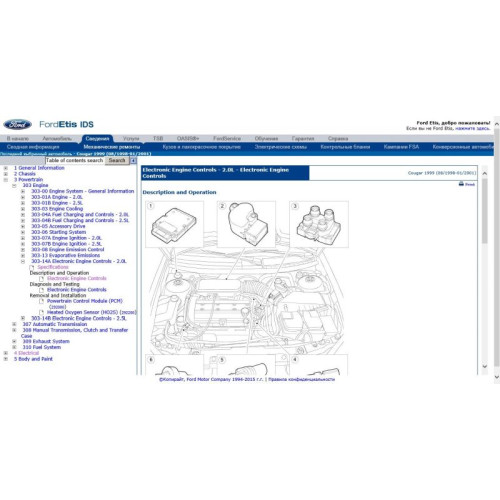
Task: Expand the 1 General Information node
Action: [x=6, y=168]
